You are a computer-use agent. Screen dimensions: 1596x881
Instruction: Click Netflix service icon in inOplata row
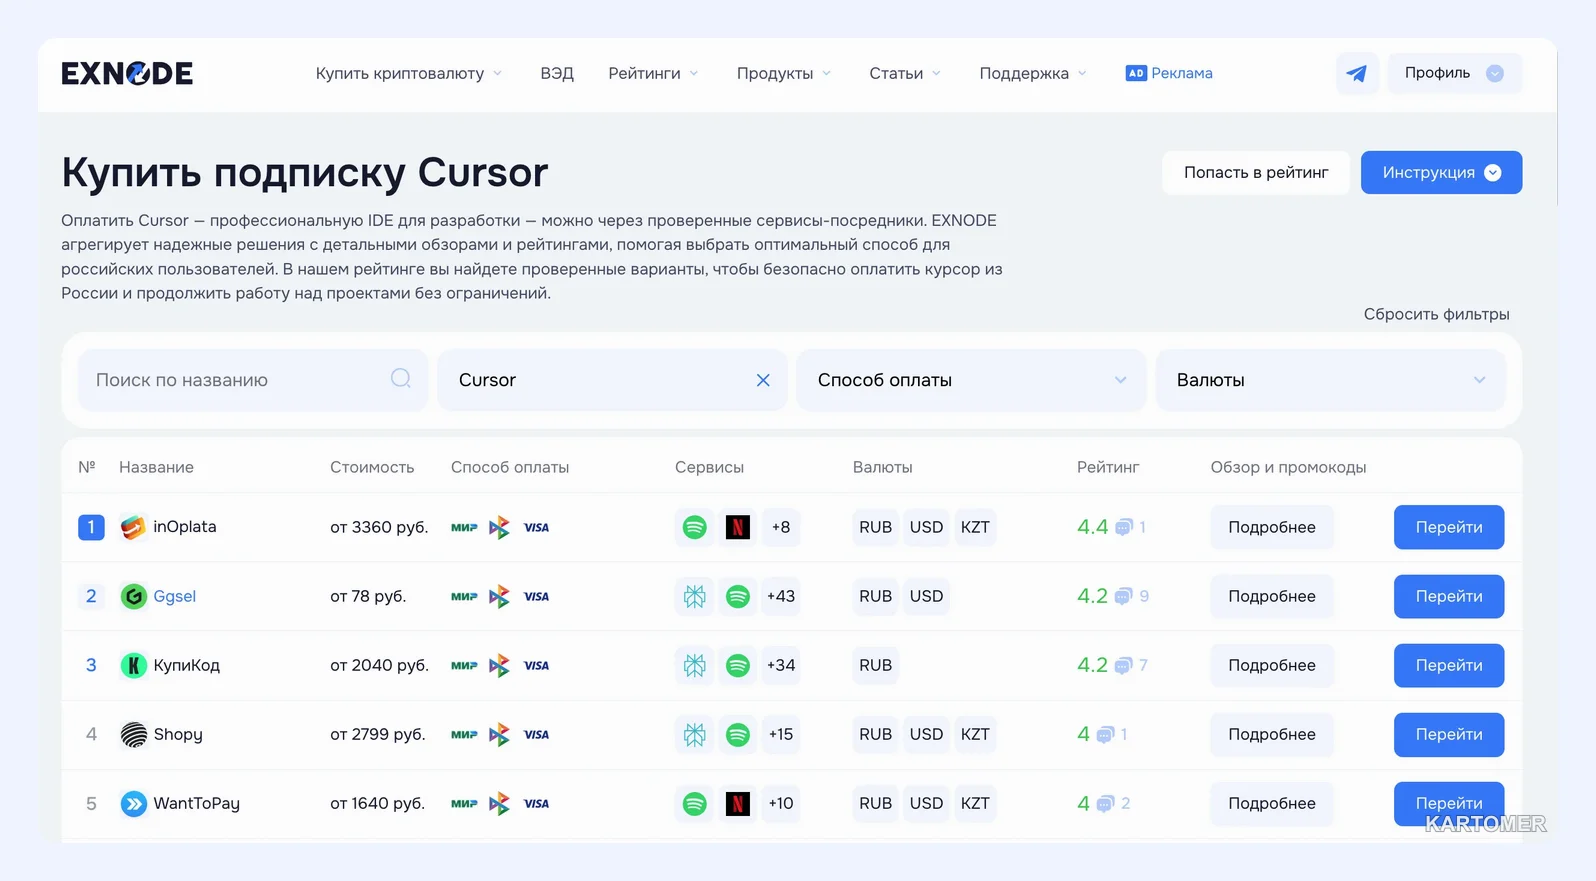[738, 527]
